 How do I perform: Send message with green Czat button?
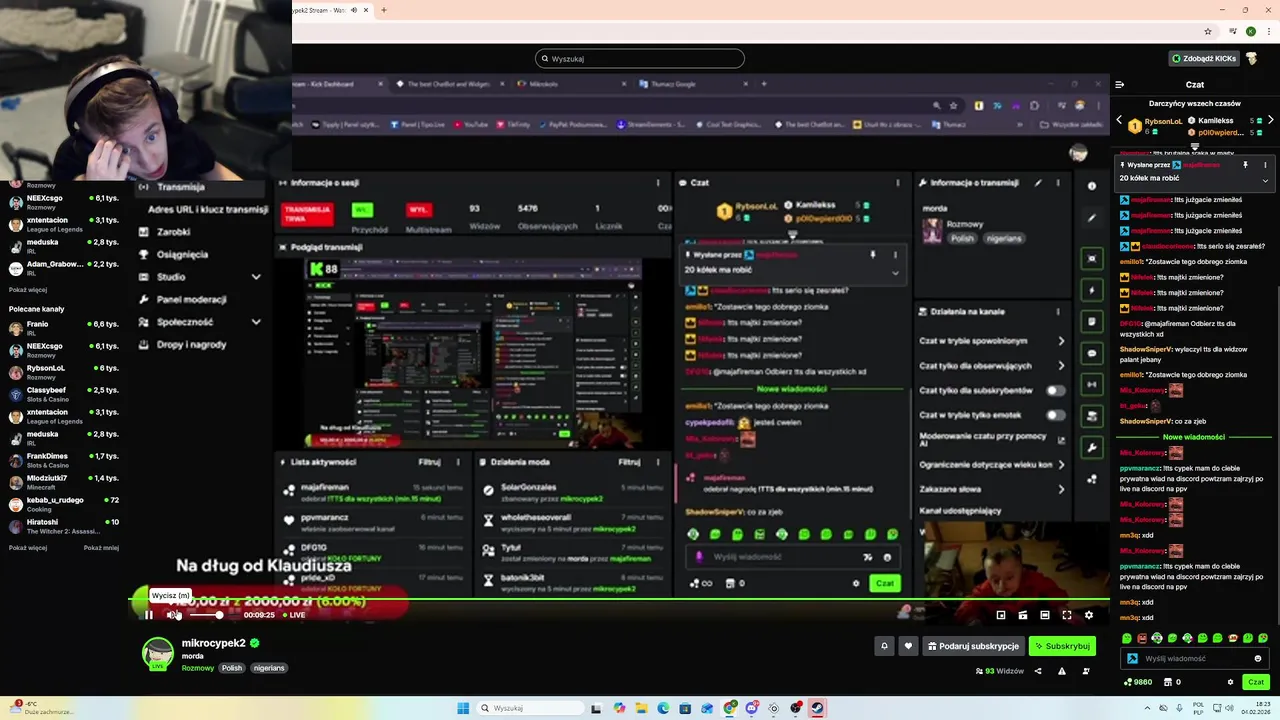1256,682
